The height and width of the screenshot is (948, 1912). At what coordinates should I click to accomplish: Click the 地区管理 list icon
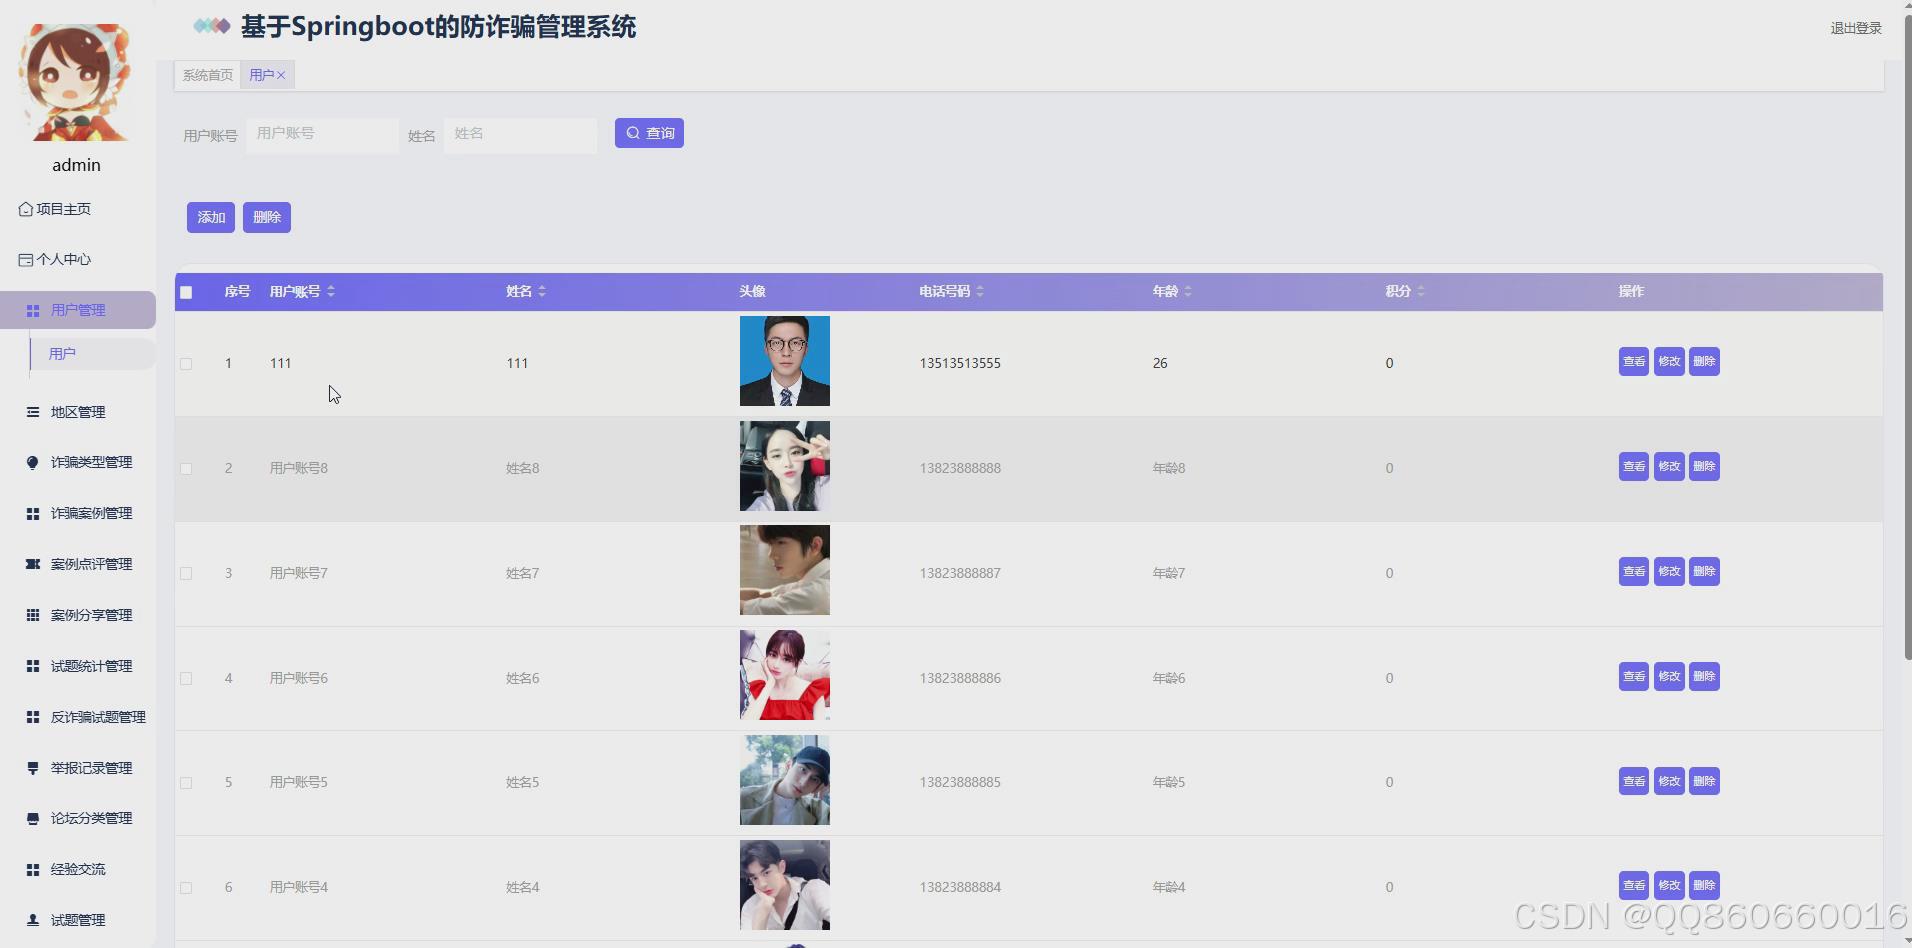[33, 412]
